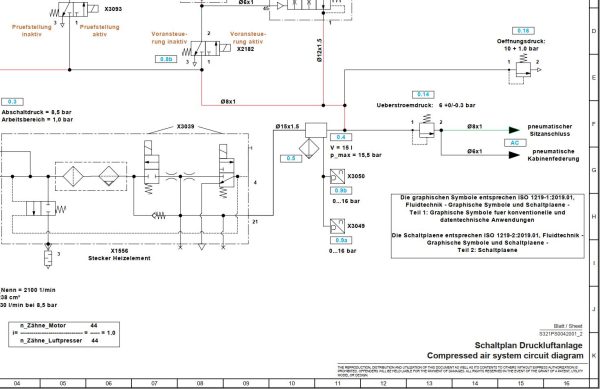Image resolution: width=600 pixels, height=389 pixels.
Task: Click the 0.4 reference tag
Action: [x=341, y=137]
